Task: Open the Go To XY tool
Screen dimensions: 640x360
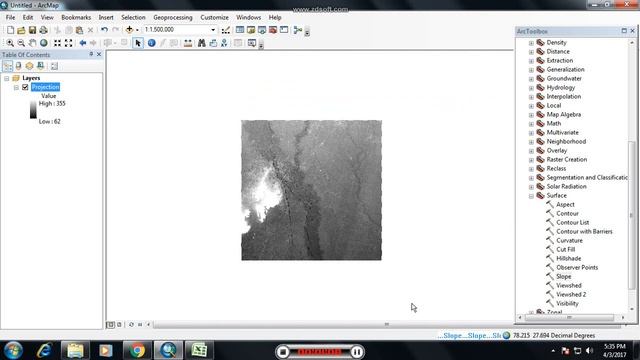Action: (x=224, y=43)
